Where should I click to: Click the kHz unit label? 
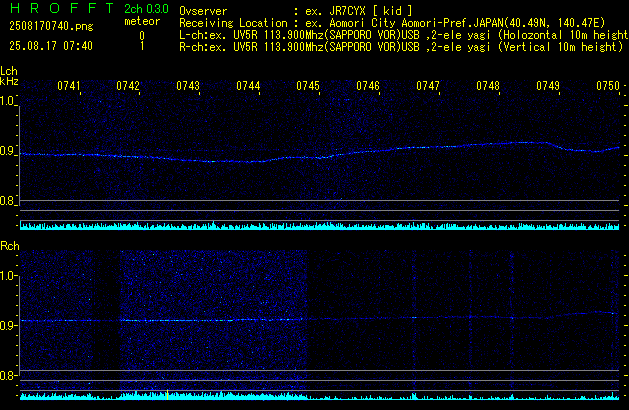(x=9, y=81)
